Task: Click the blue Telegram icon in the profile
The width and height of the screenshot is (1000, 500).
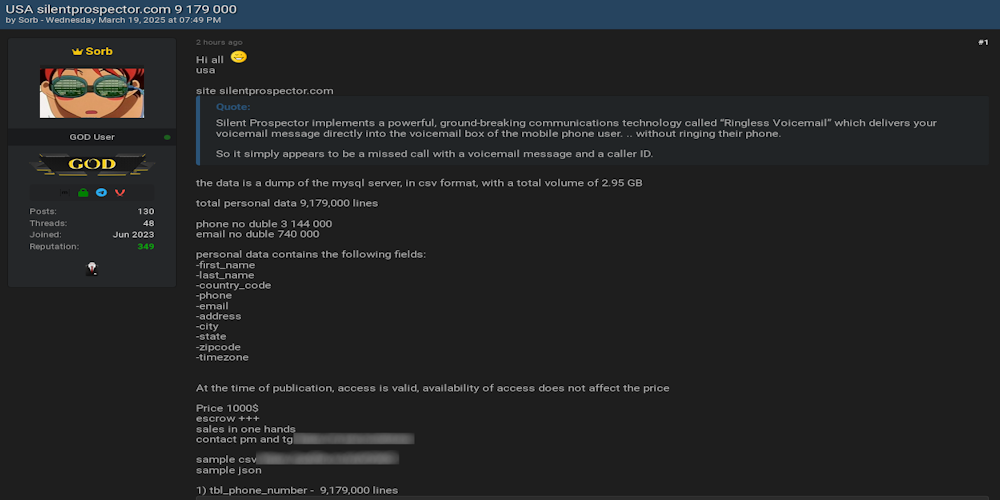Action: coord(101,192)
